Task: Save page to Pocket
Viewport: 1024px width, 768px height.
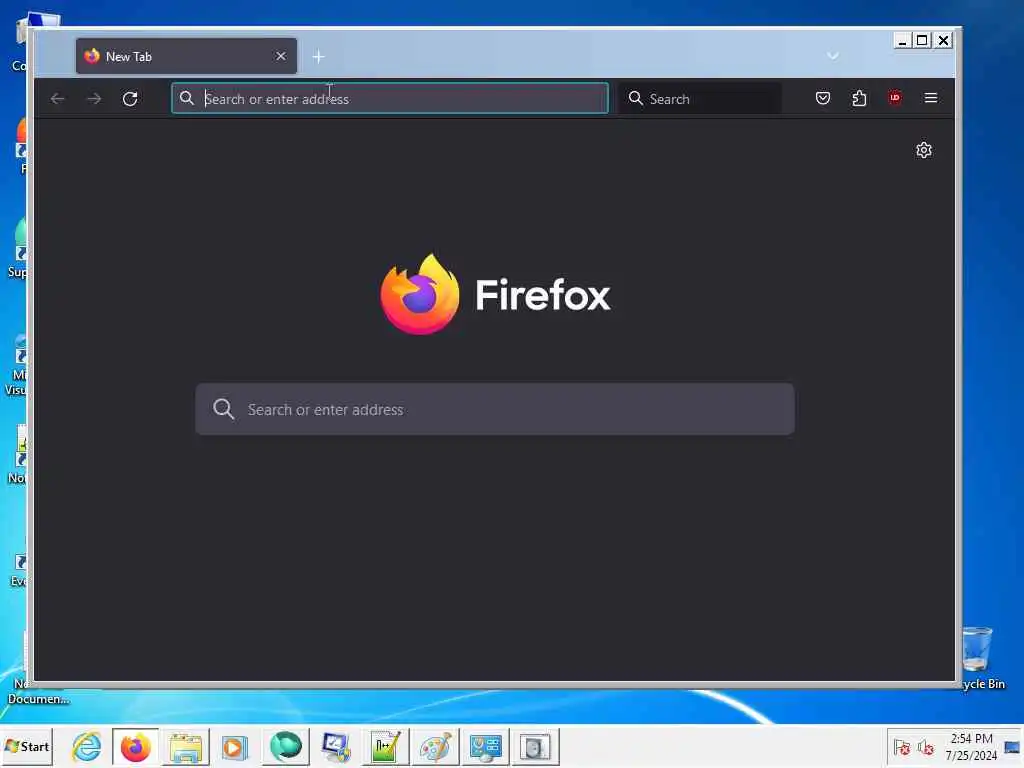Action: (x=823, y=98)
